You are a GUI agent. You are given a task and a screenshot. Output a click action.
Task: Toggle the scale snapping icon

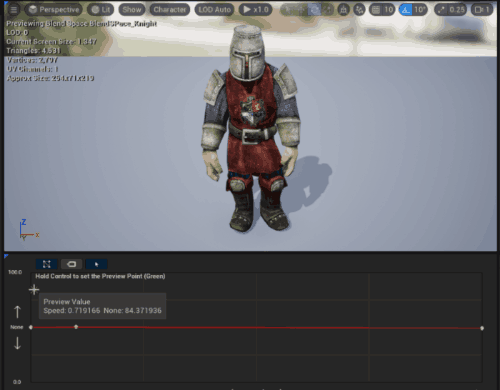coord(441,10)
